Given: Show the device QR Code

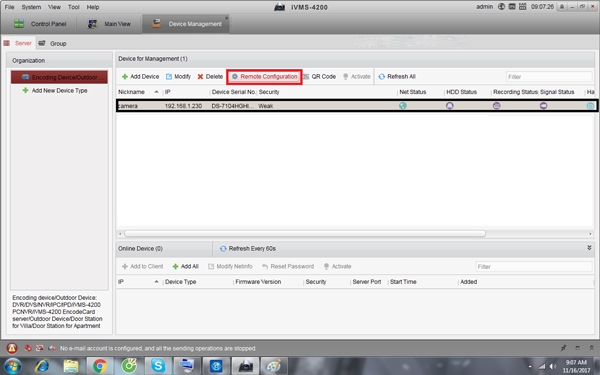Looking at the screenshot, I should click(320, 77).
